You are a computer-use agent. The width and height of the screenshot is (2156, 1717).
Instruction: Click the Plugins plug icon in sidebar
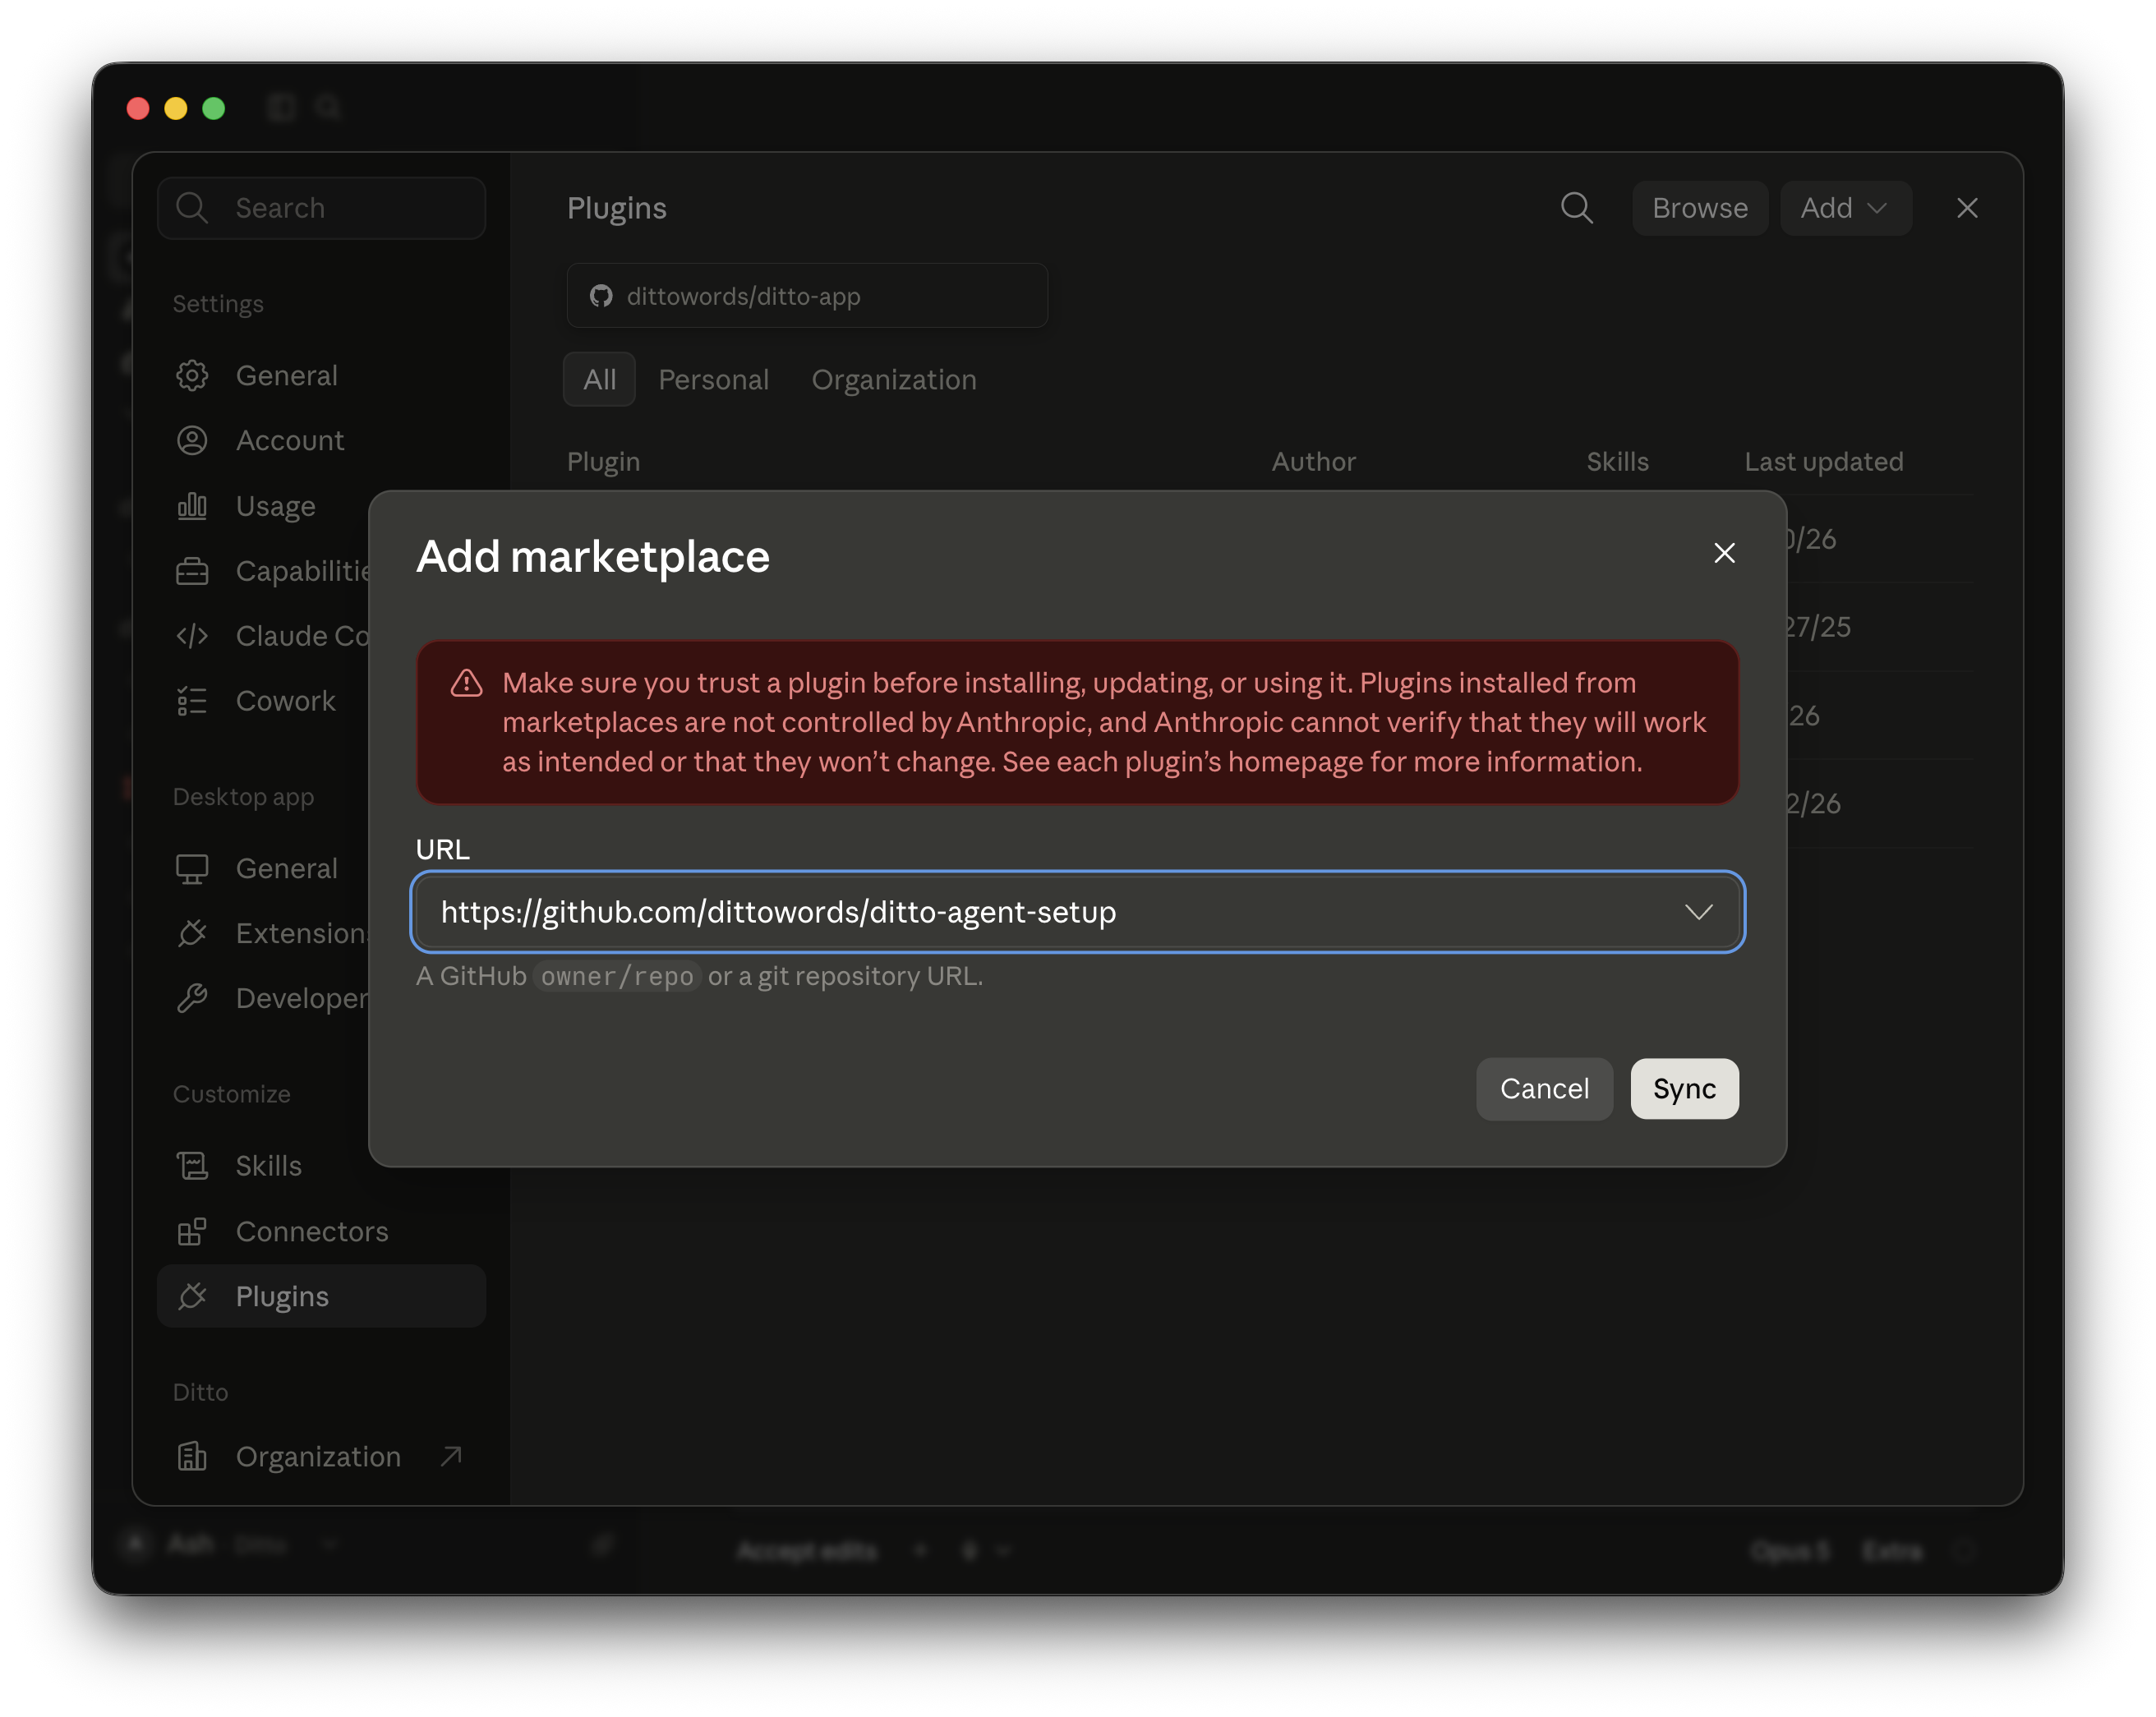(192, 1296)
